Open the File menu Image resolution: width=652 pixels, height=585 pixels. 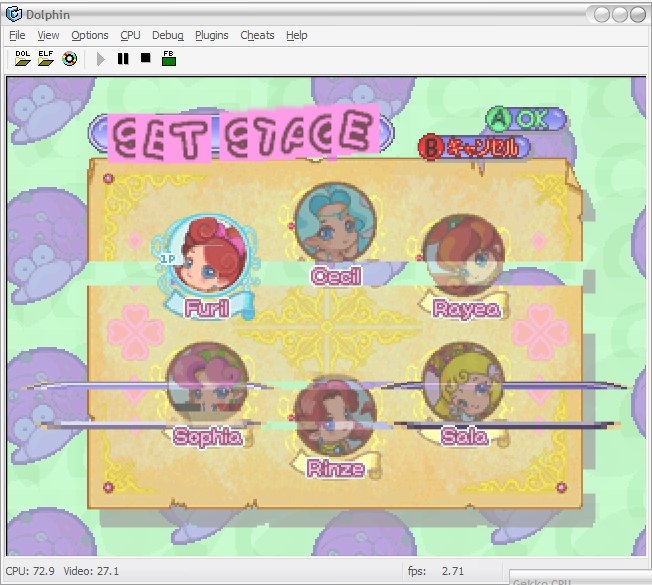click(x=17, y=35)
